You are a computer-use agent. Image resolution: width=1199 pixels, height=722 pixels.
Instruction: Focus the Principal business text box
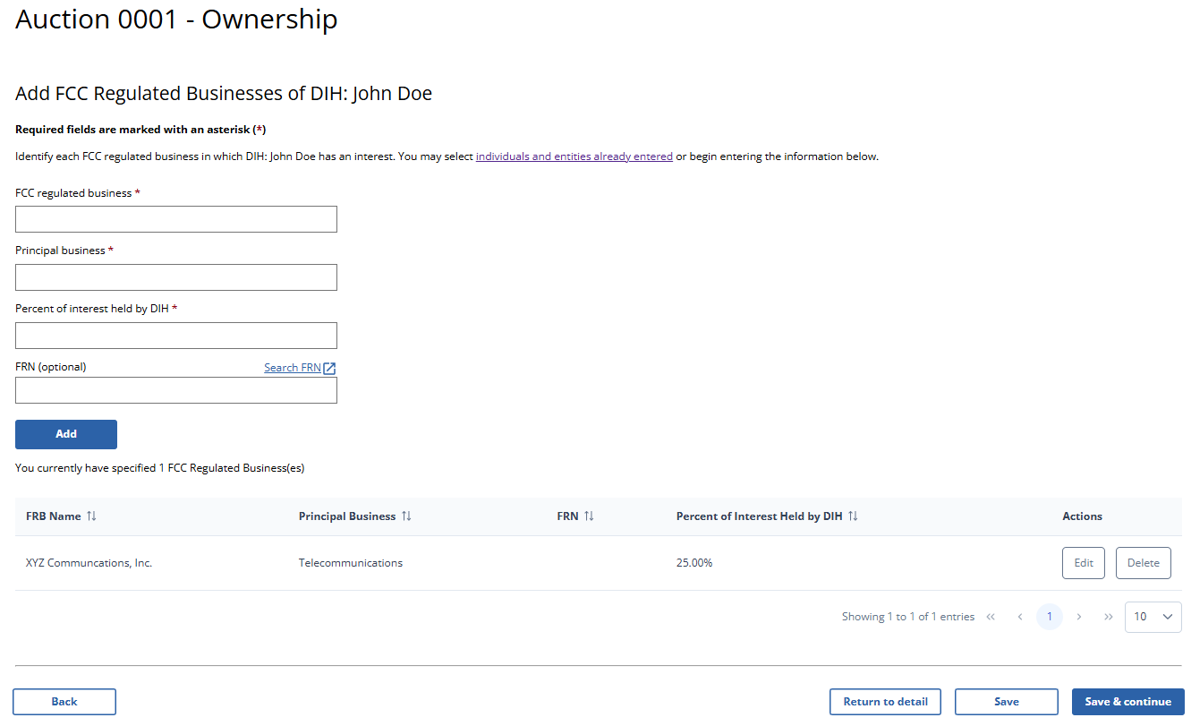(176, 278)
